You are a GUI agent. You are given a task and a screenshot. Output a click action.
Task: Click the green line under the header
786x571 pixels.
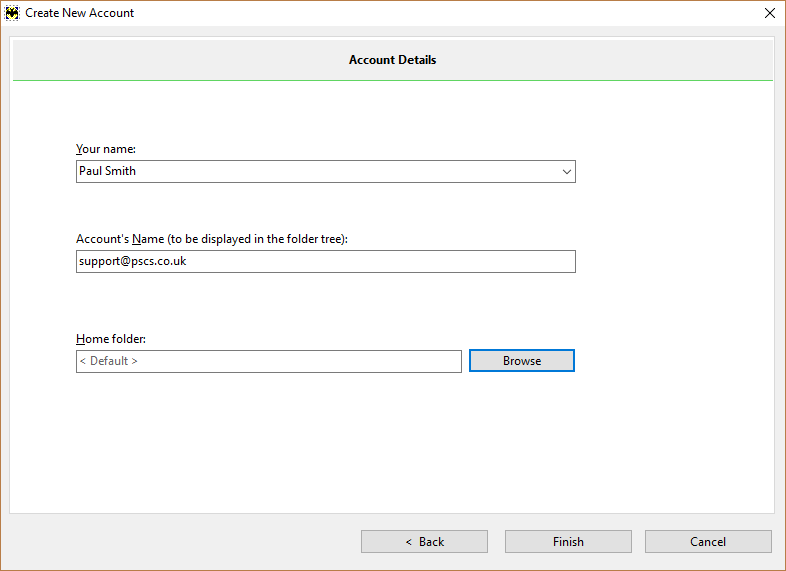[x=392, y=80]
